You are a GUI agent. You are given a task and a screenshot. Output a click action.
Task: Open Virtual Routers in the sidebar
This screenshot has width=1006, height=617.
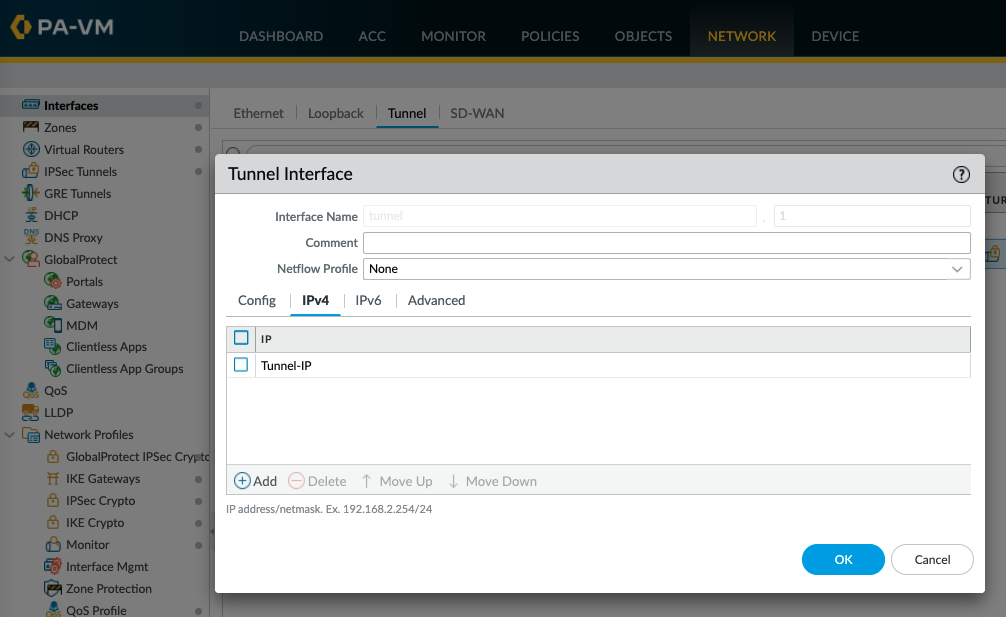point(84,149)
